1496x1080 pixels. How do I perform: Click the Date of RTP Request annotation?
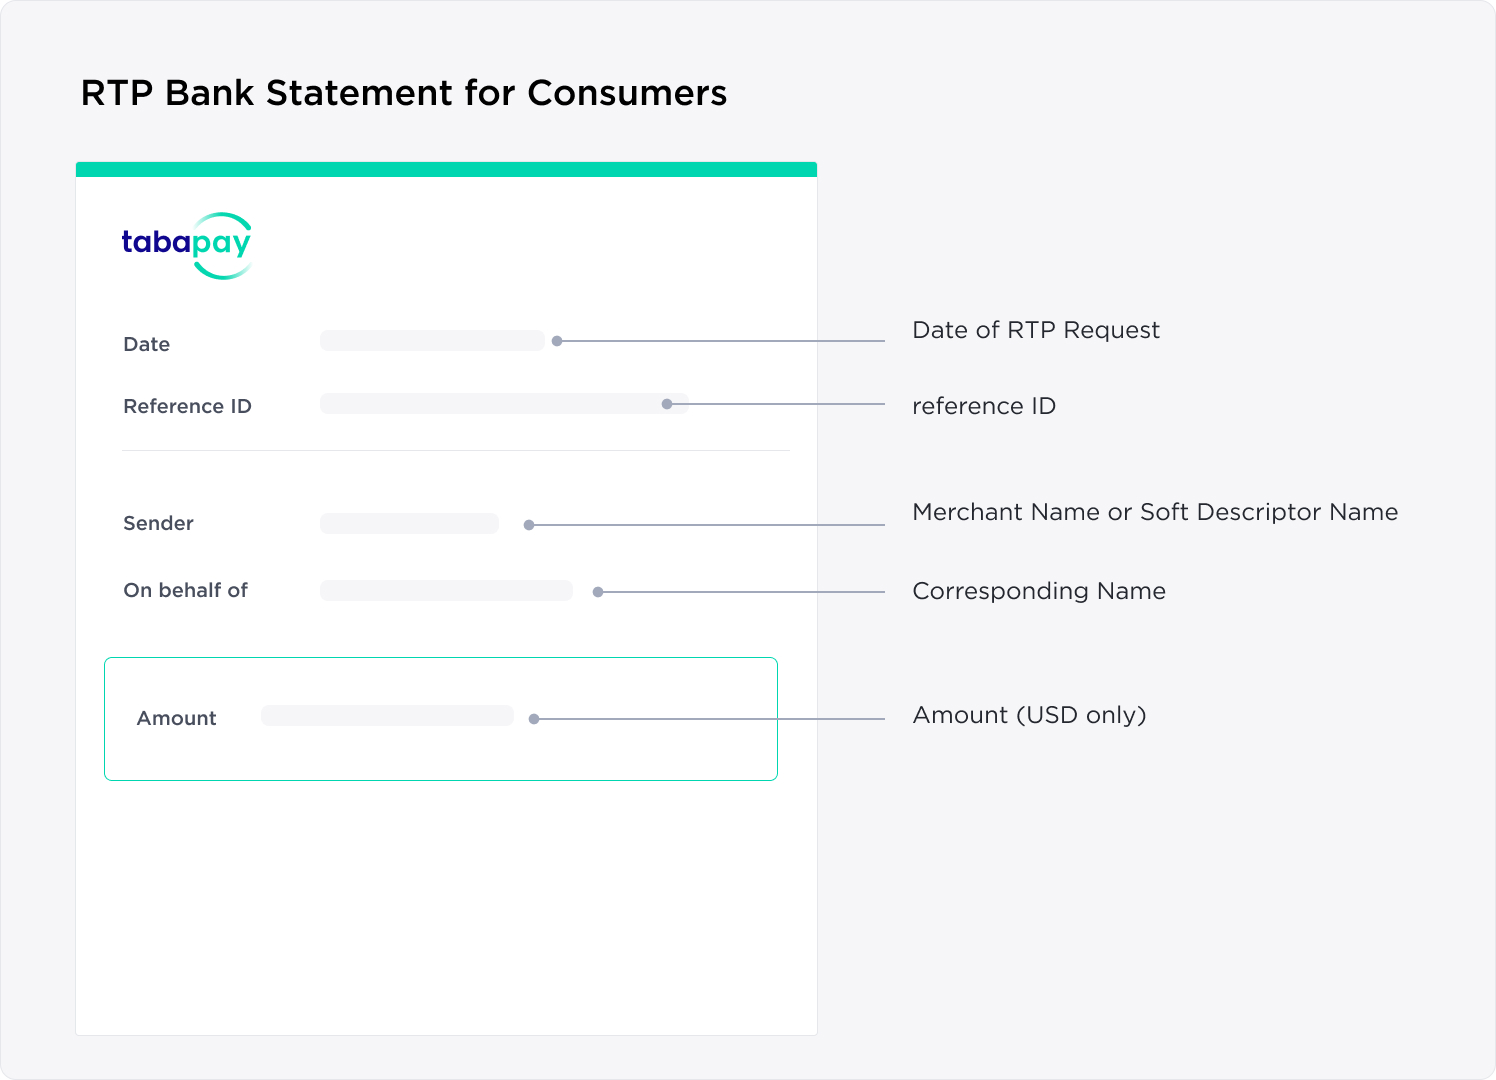click(x=1036, y=331)
